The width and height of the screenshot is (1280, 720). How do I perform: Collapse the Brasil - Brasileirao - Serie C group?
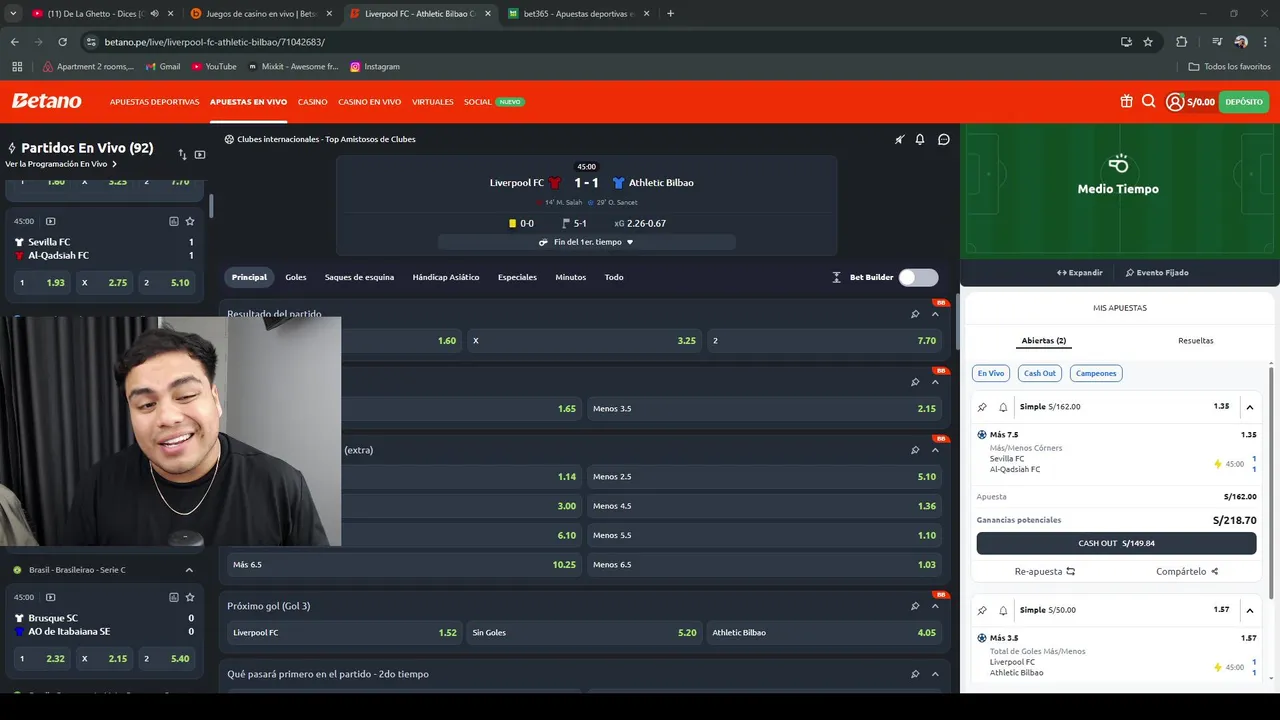[x=189, y=570]
